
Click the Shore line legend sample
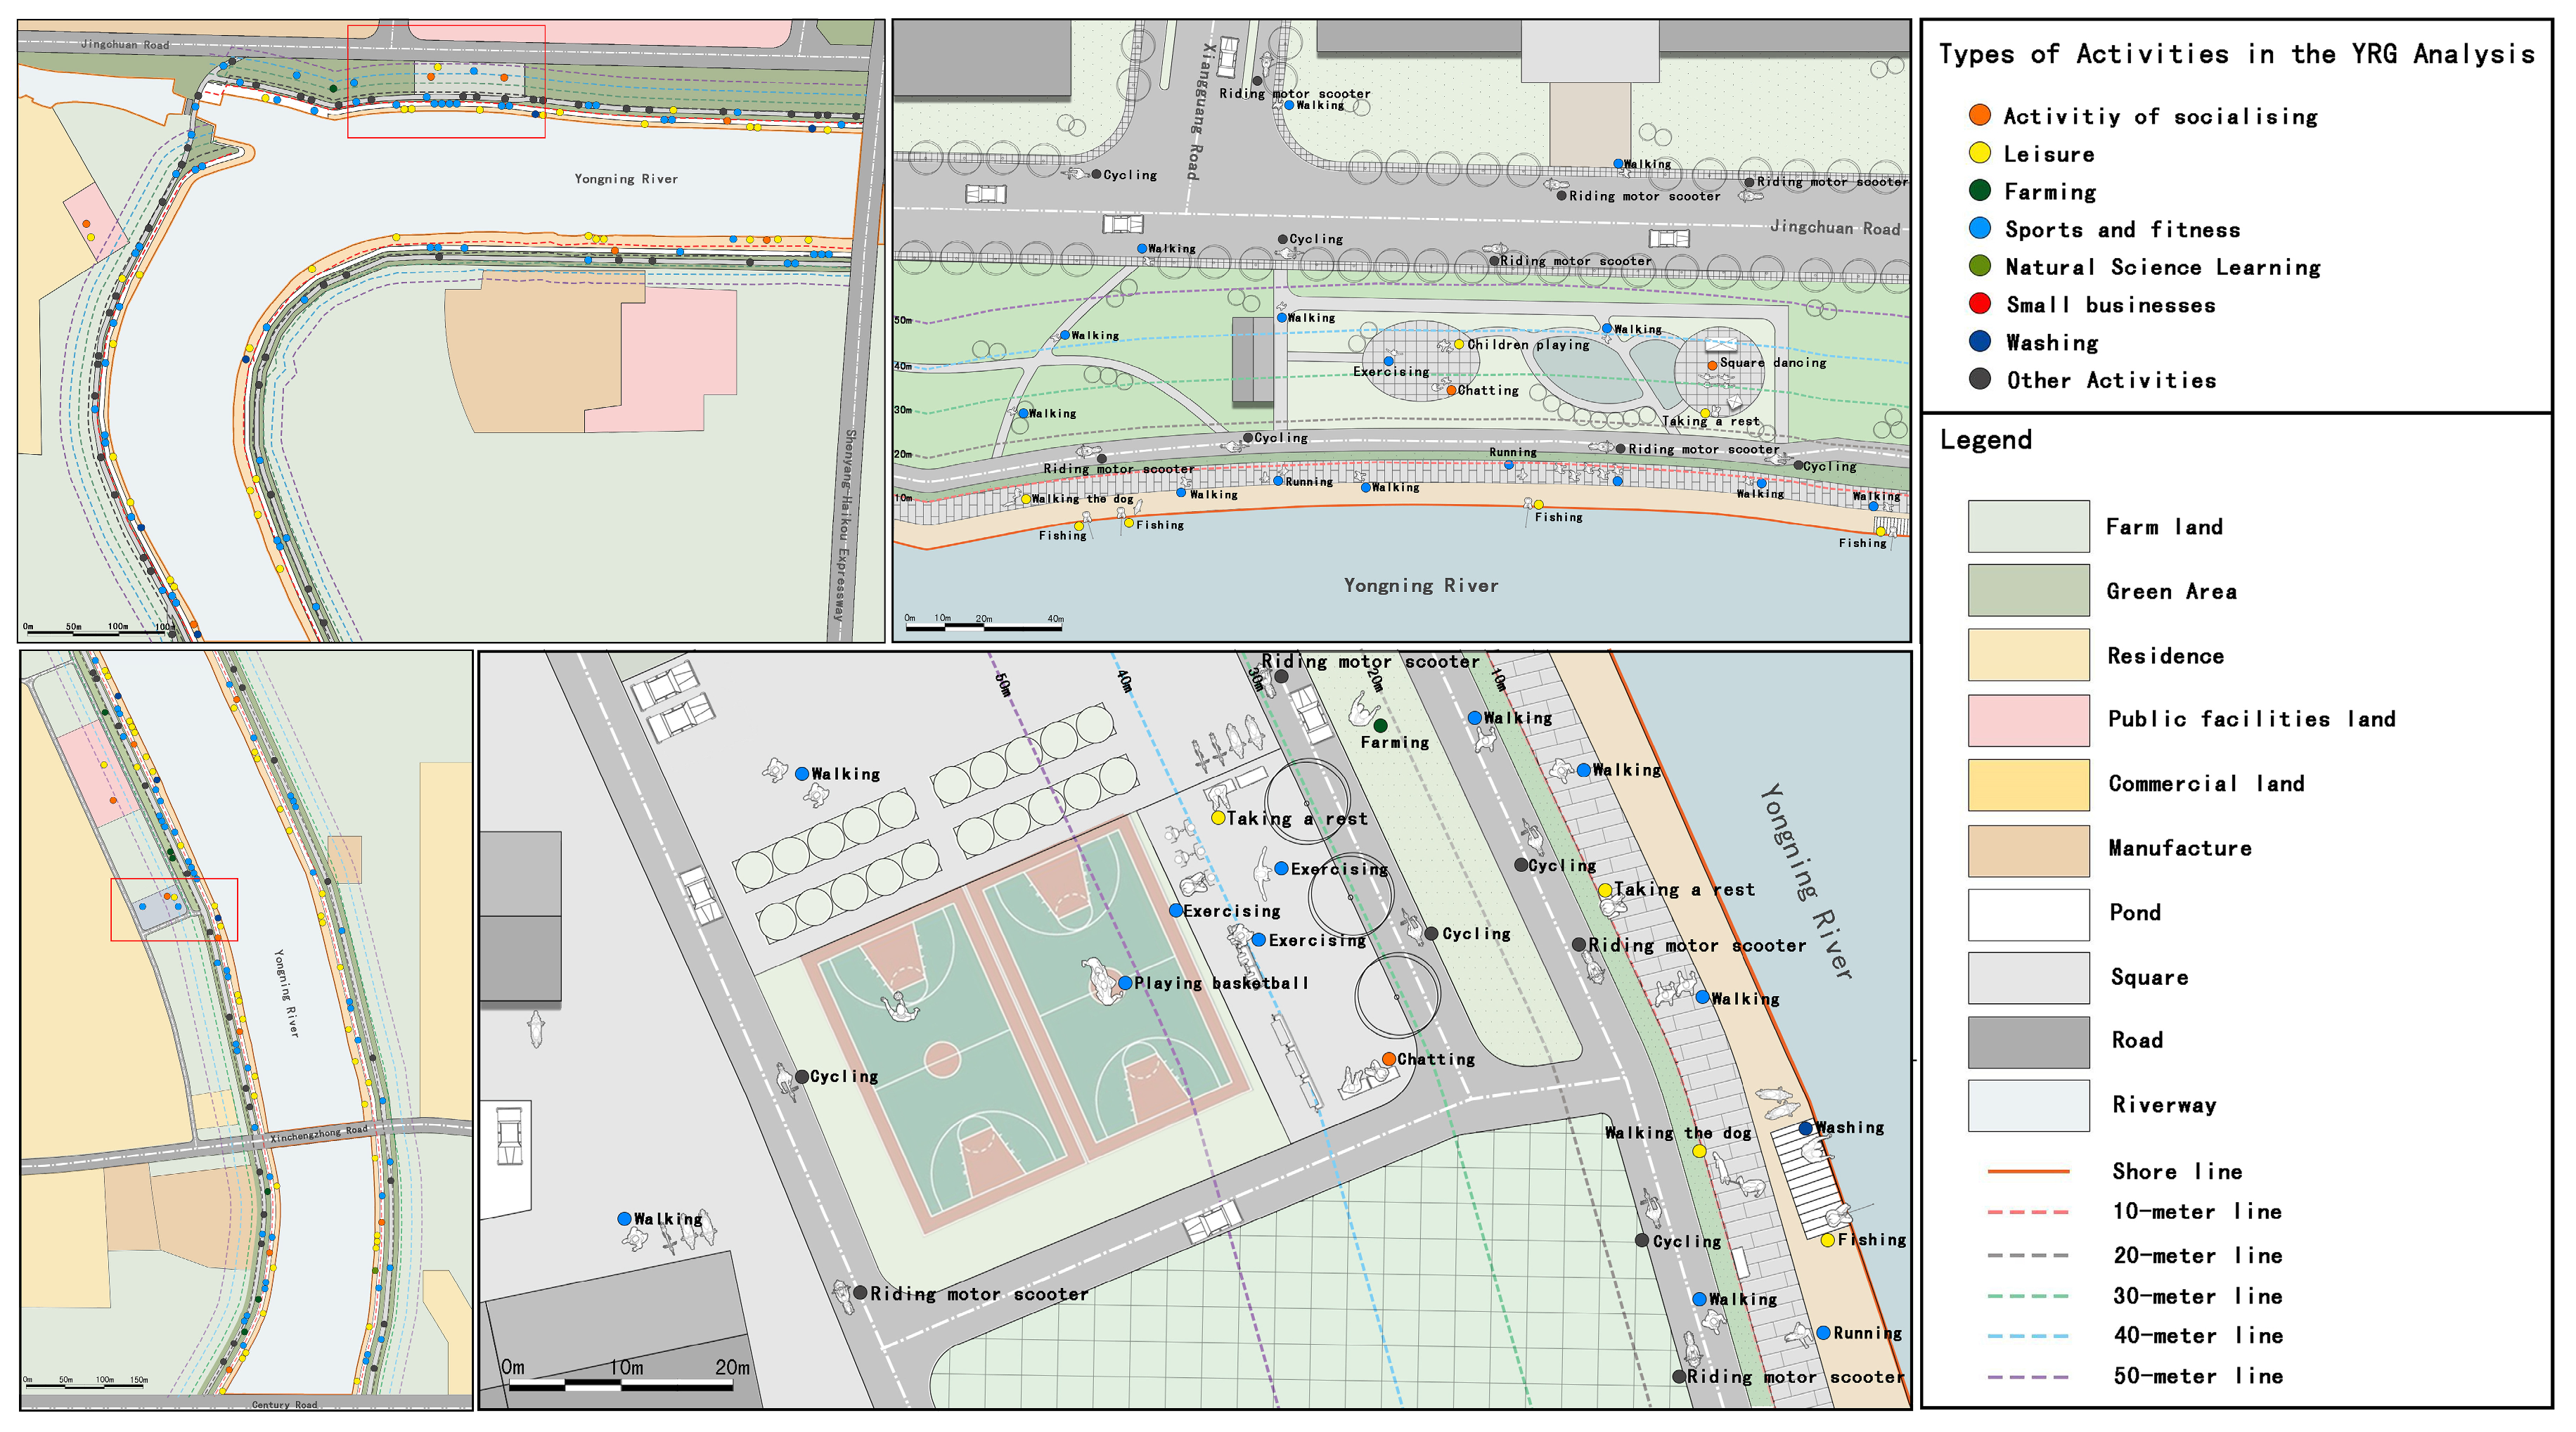pos(2028,1171)
